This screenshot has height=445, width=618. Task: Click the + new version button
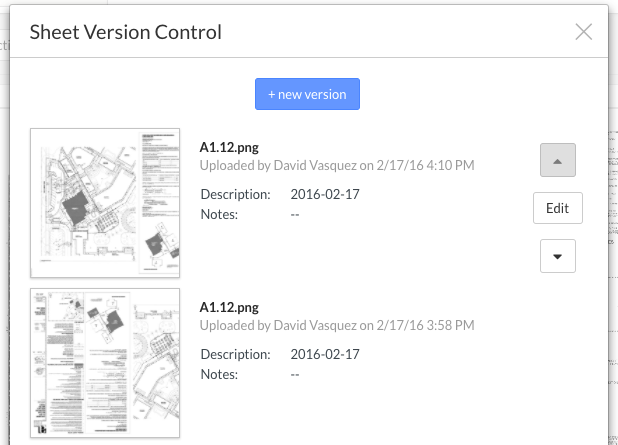307,94
